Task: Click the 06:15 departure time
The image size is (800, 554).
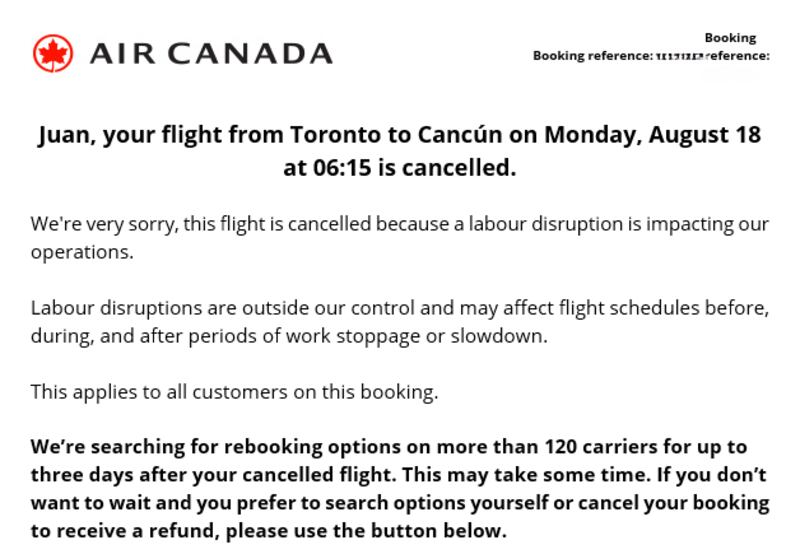Action: pyautogui.click(x=341, y=168)
